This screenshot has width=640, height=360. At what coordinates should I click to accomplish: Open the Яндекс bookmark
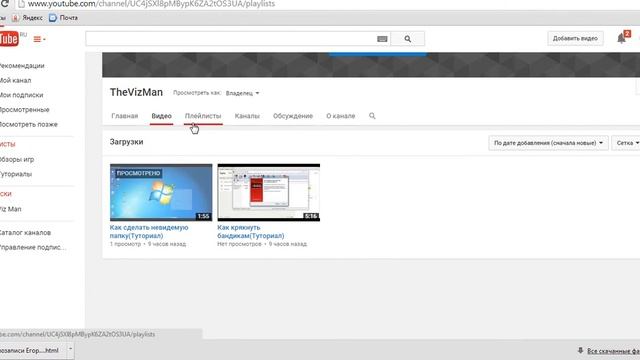(x=27, y=18)
